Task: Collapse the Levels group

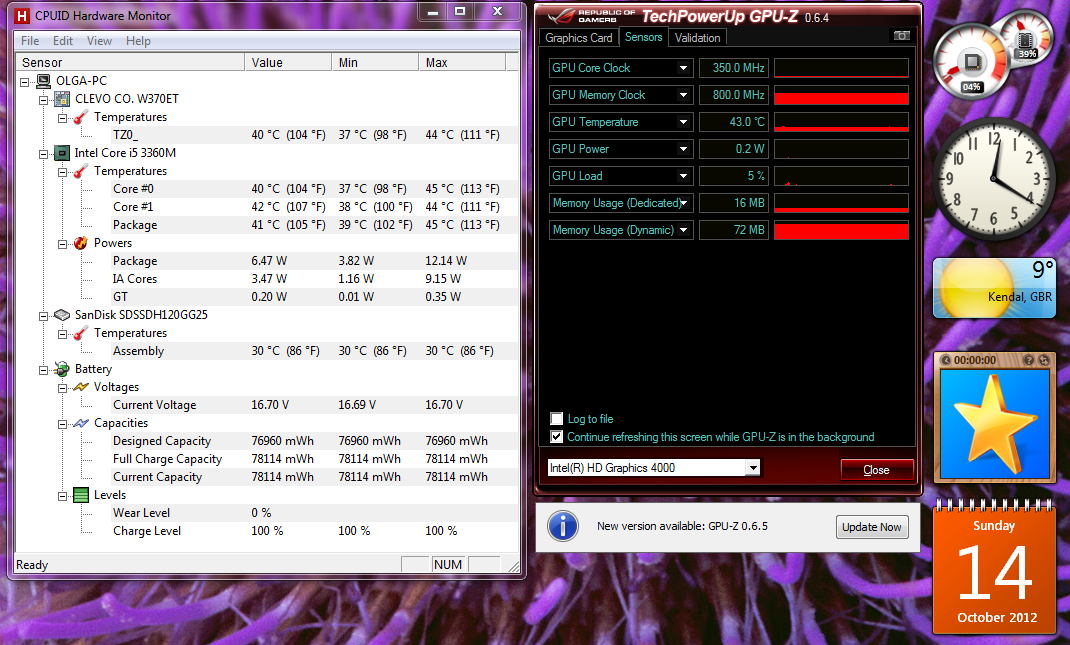Action: point(63,496)
